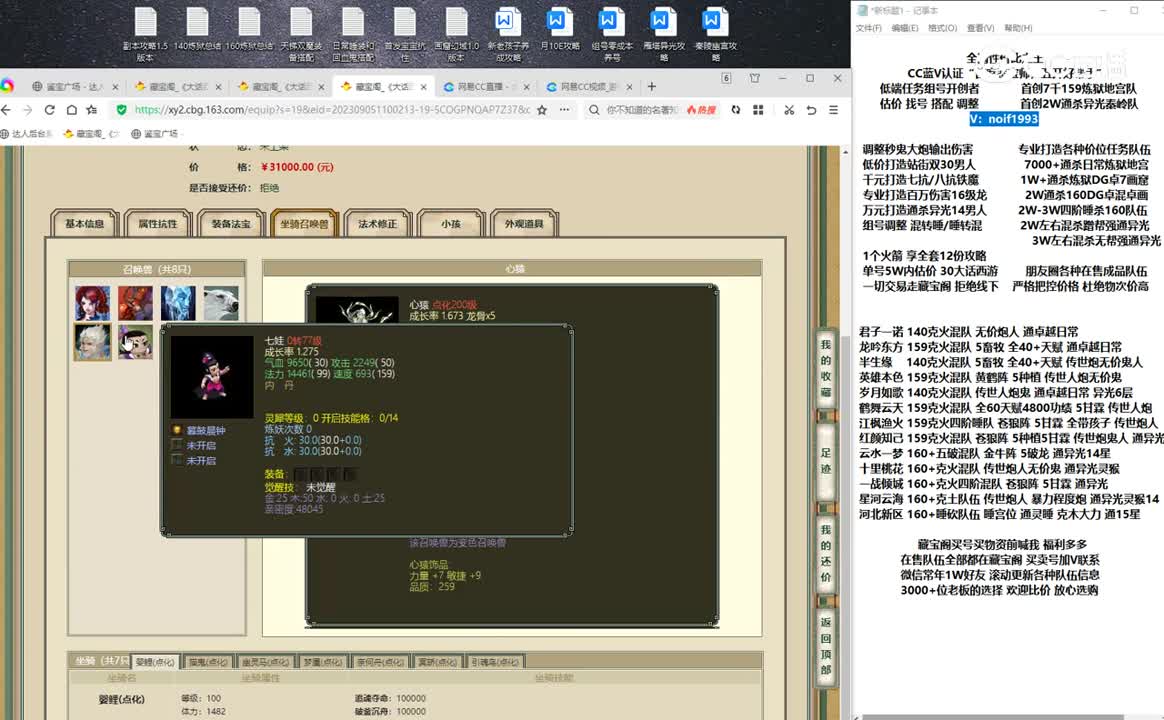Select the red demon summon thumbnail

coord(135,303)
